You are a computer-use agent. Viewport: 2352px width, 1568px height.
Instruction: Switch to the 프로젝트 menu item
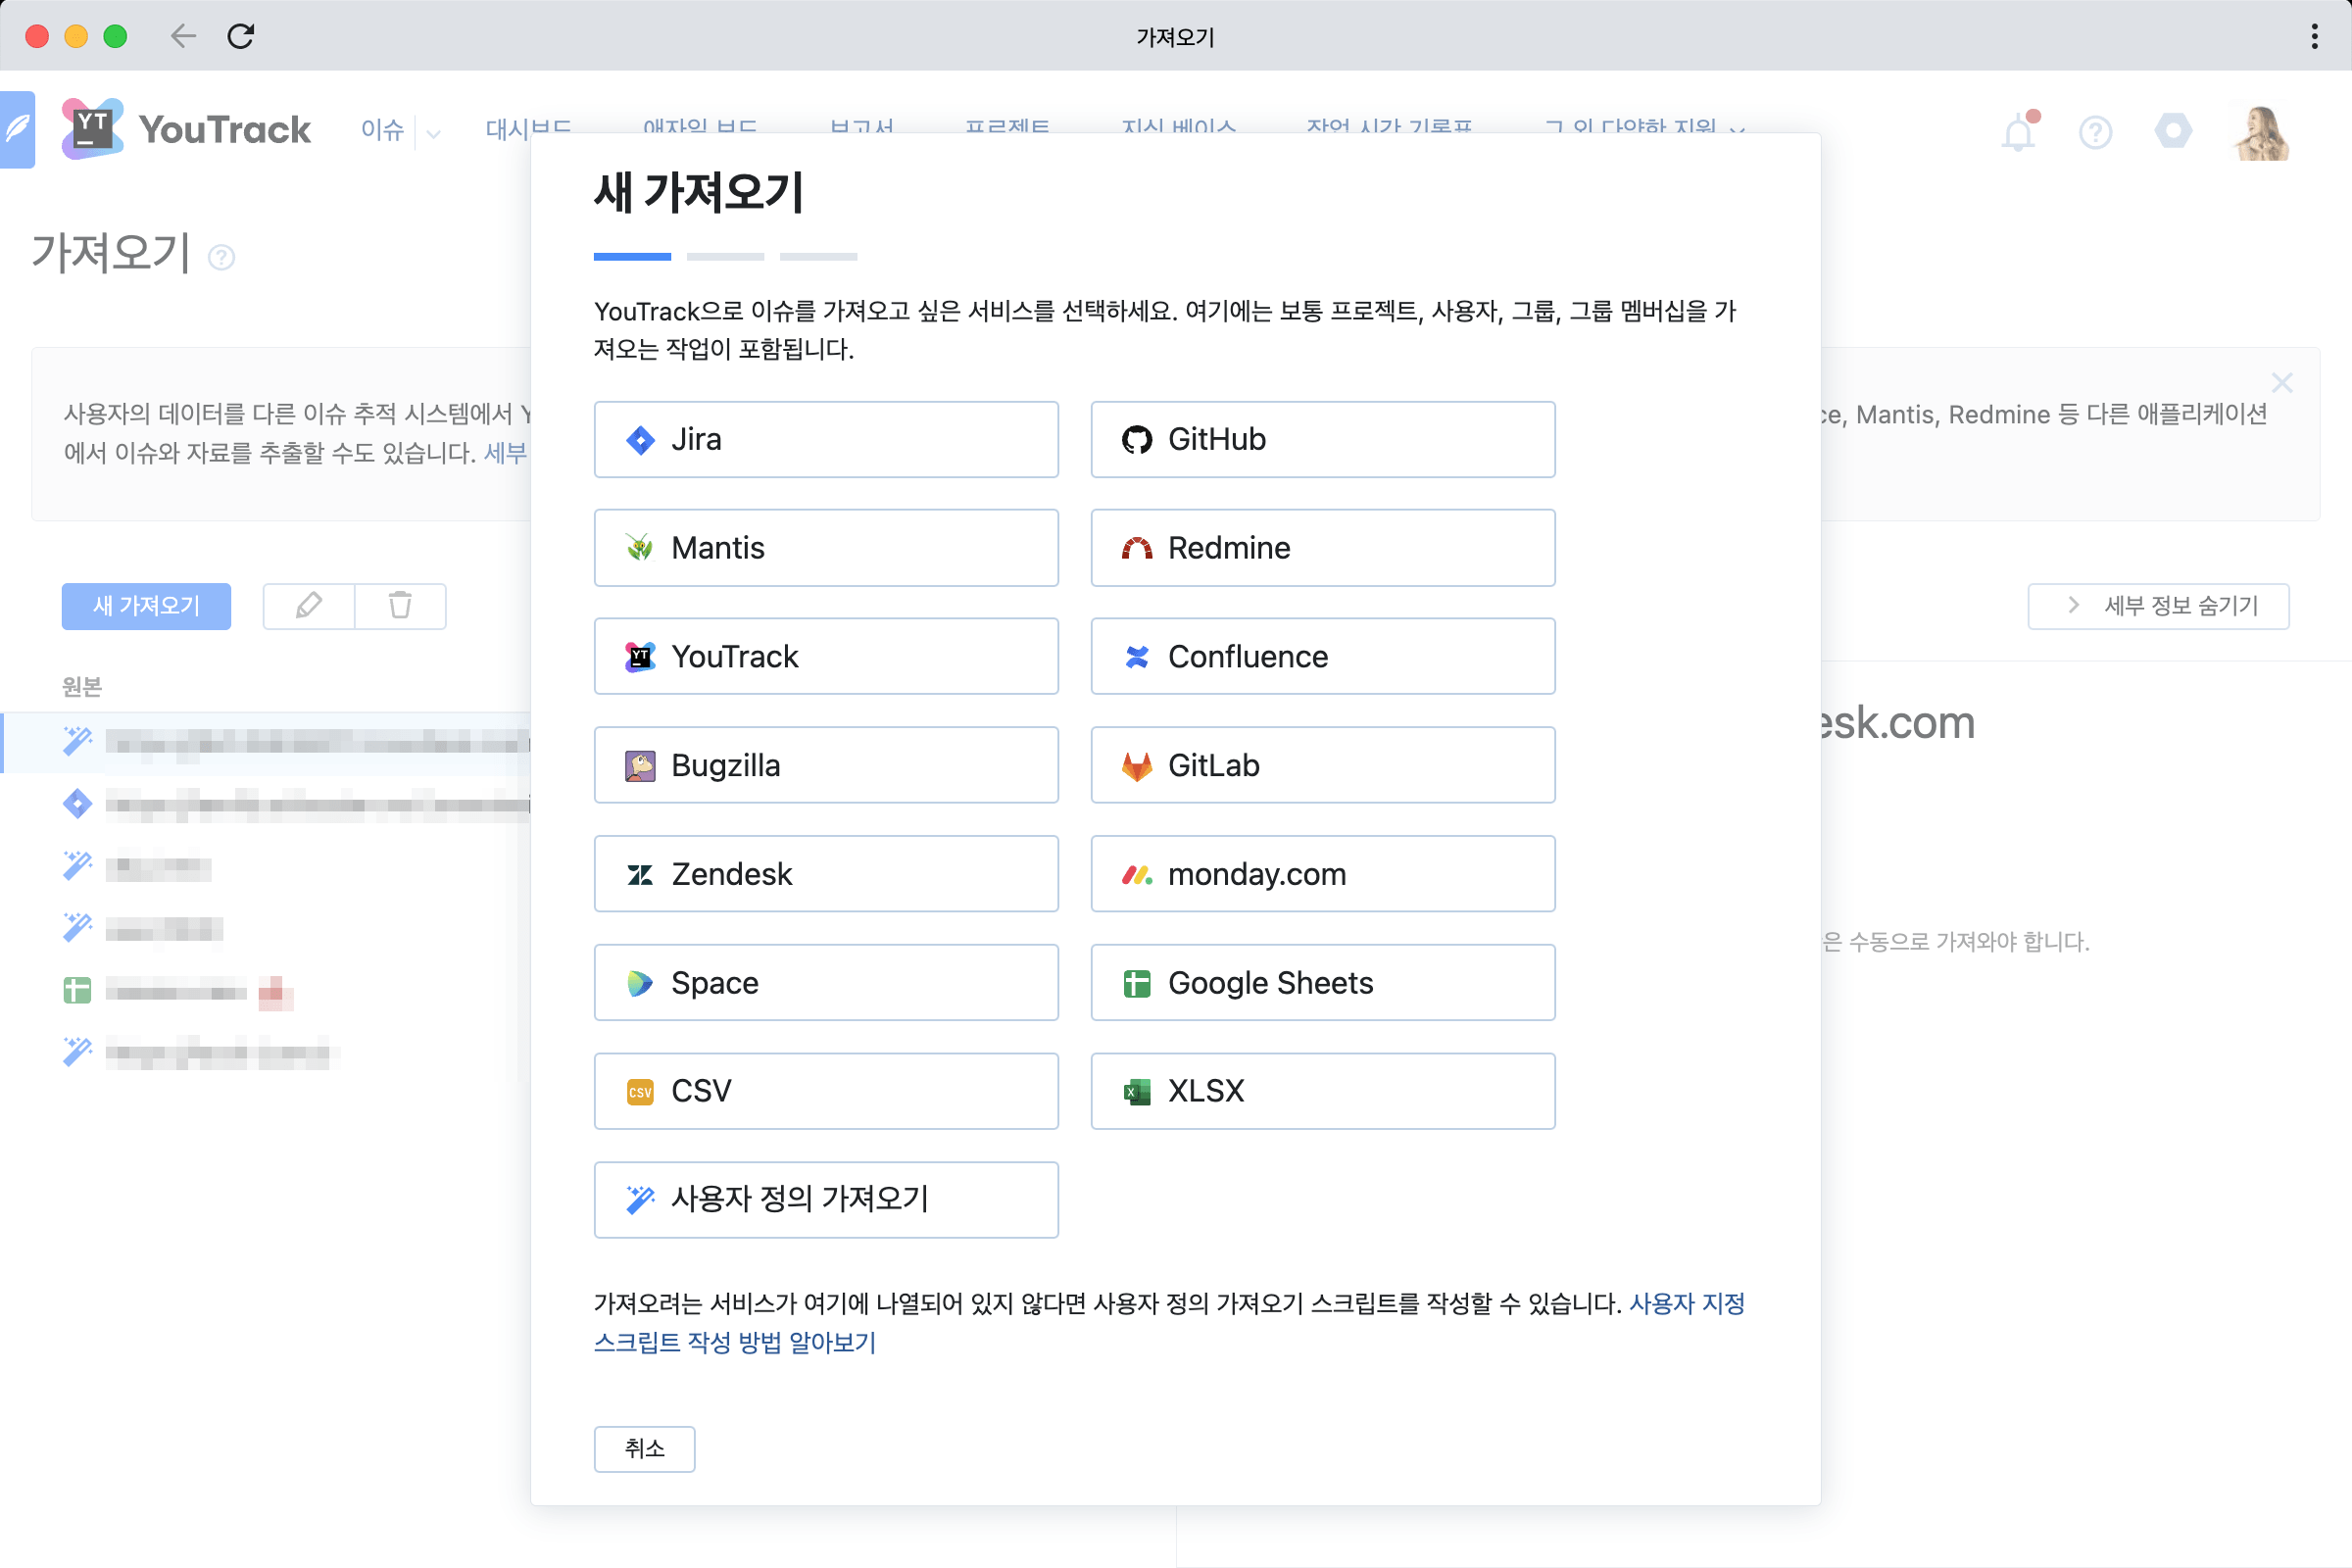coord(1008,128)
